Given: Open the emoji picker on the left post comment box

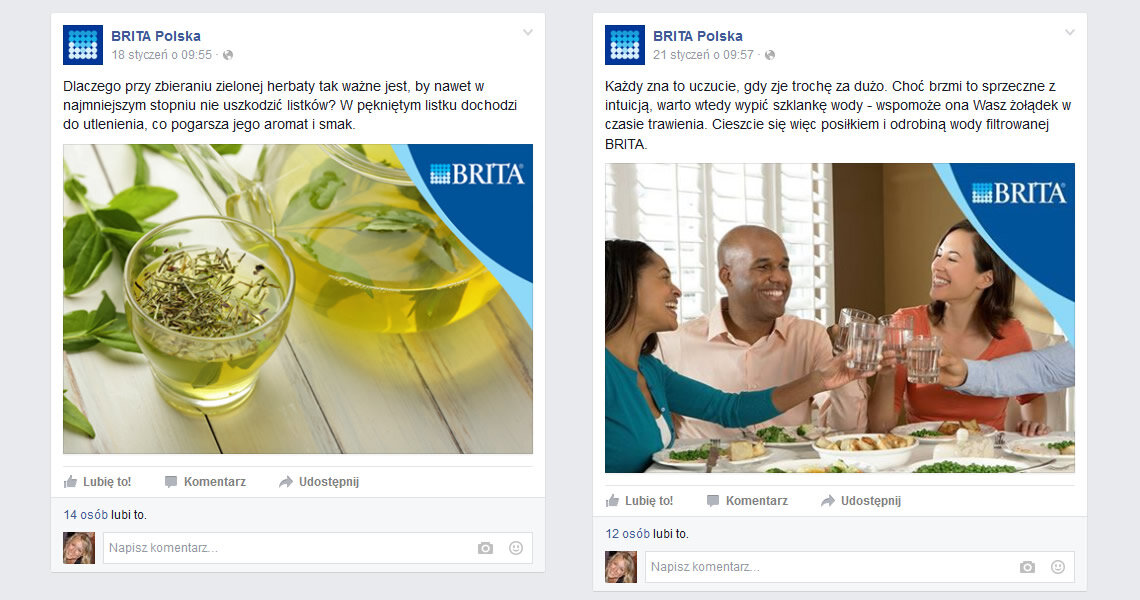Looking at the screenshot, I should point(515,548).
